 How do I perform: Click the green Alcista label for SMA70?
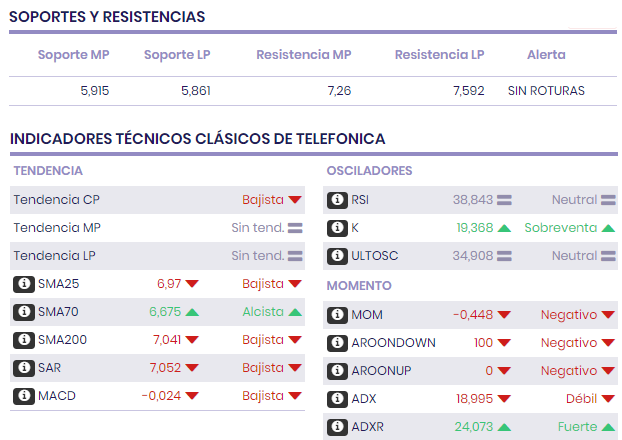point(262,312)
